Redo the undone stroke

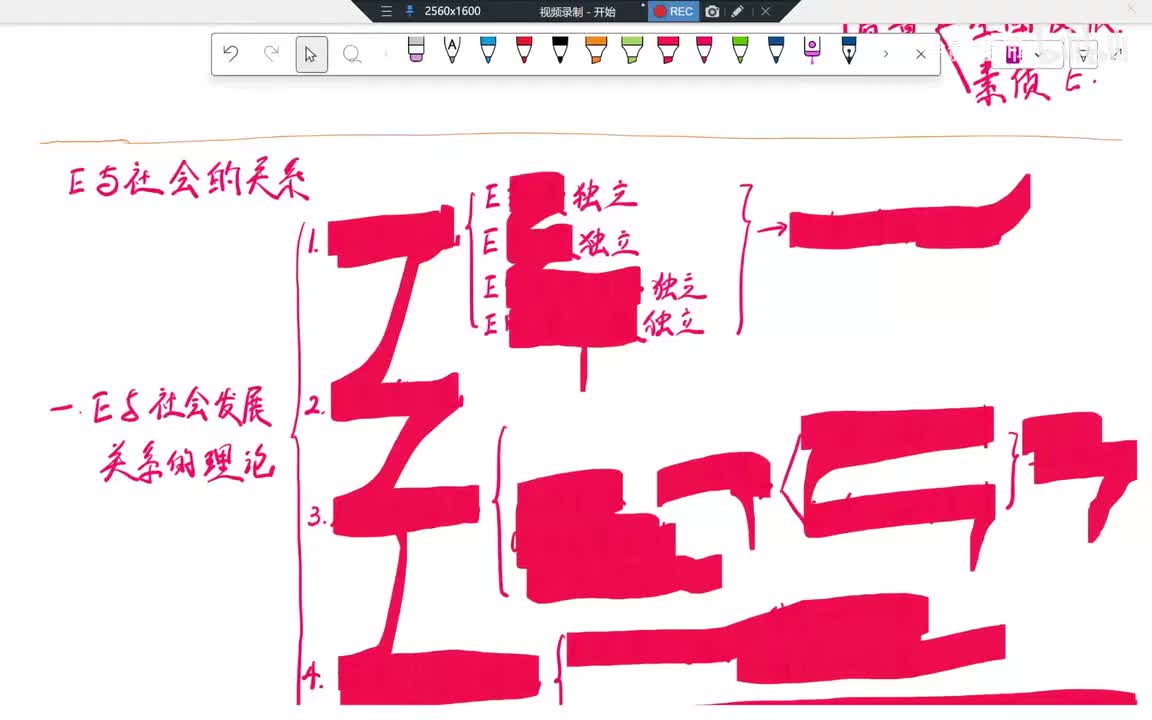point(271,54)
